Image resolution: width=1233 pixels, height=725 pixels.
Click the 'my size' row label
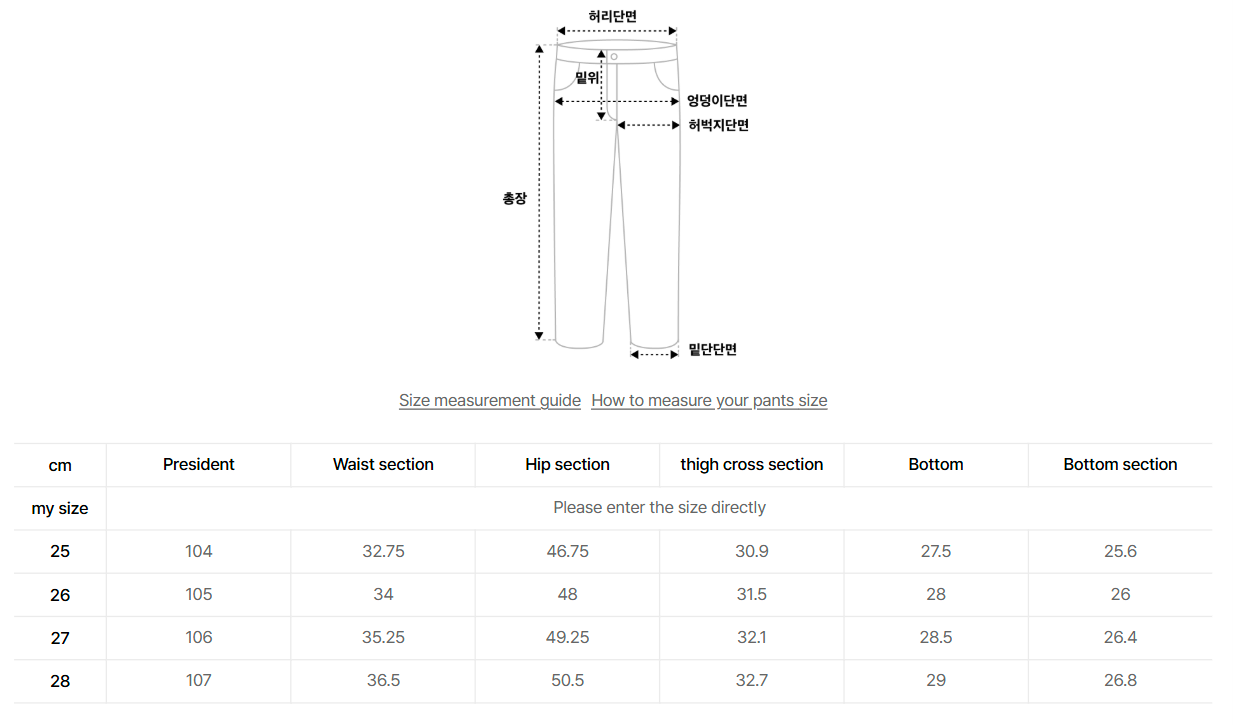(60, 509)
